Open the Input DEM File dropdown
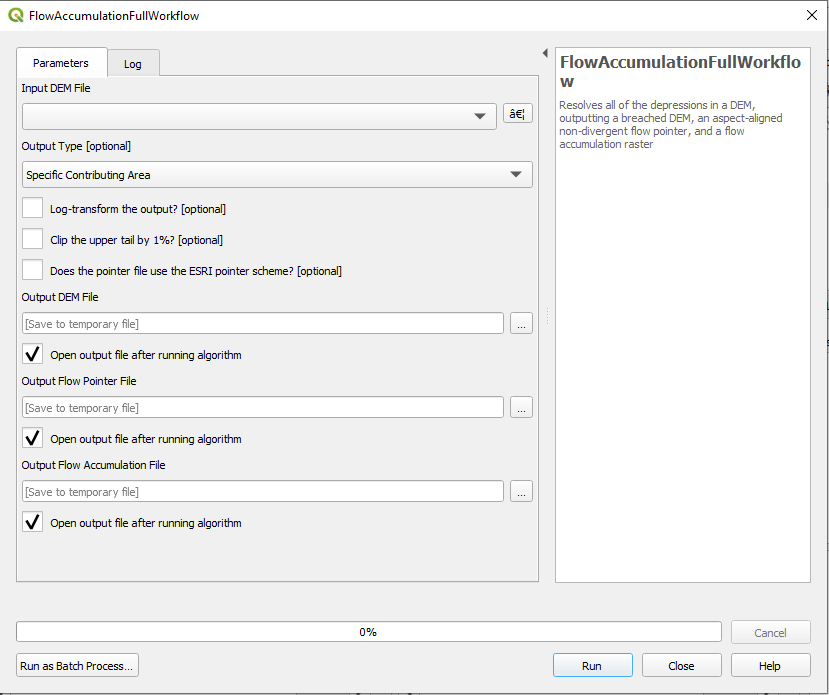829x695 pixels. [259, 116]
